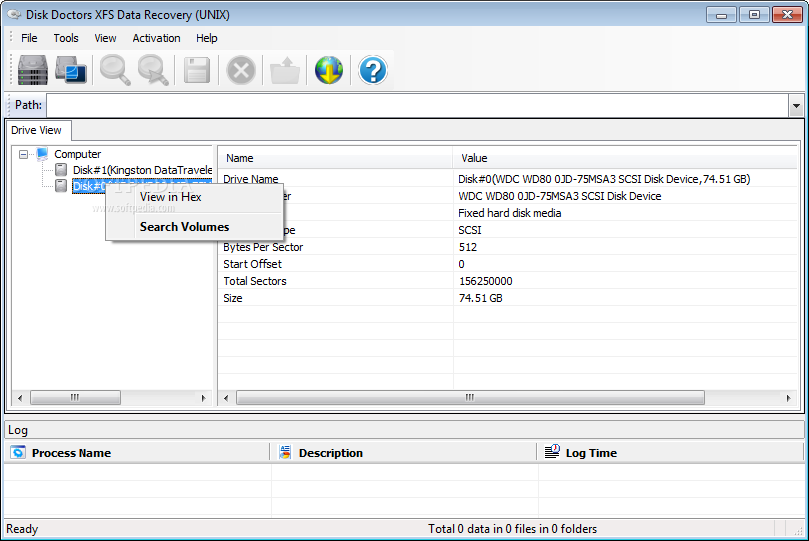Click details panel scroll right arrow

click(x=788, y=398)
